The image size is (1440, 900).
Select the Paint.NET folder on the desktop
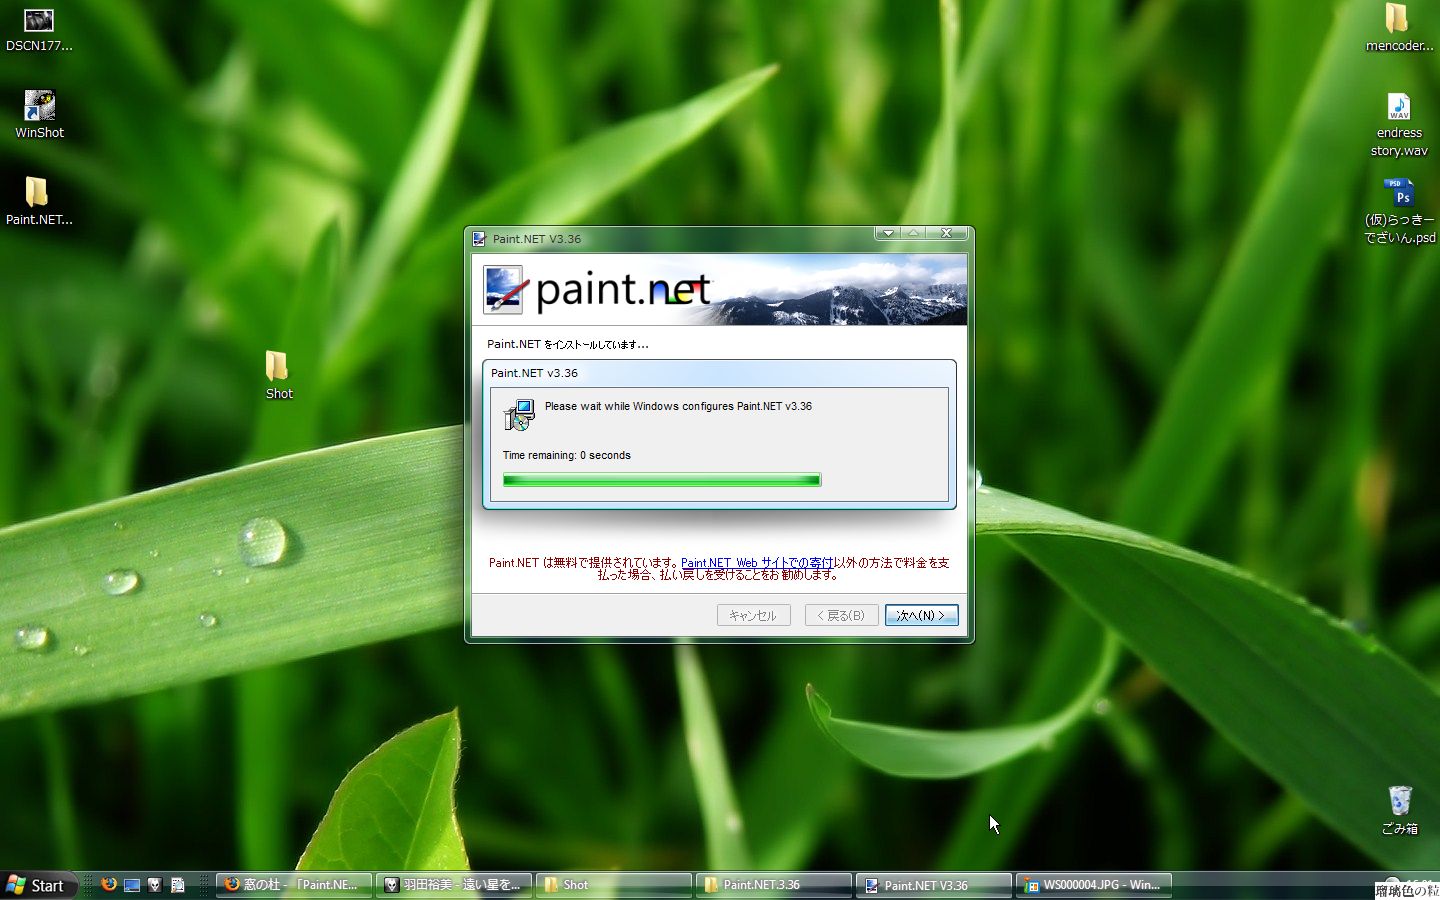point(38,201)
